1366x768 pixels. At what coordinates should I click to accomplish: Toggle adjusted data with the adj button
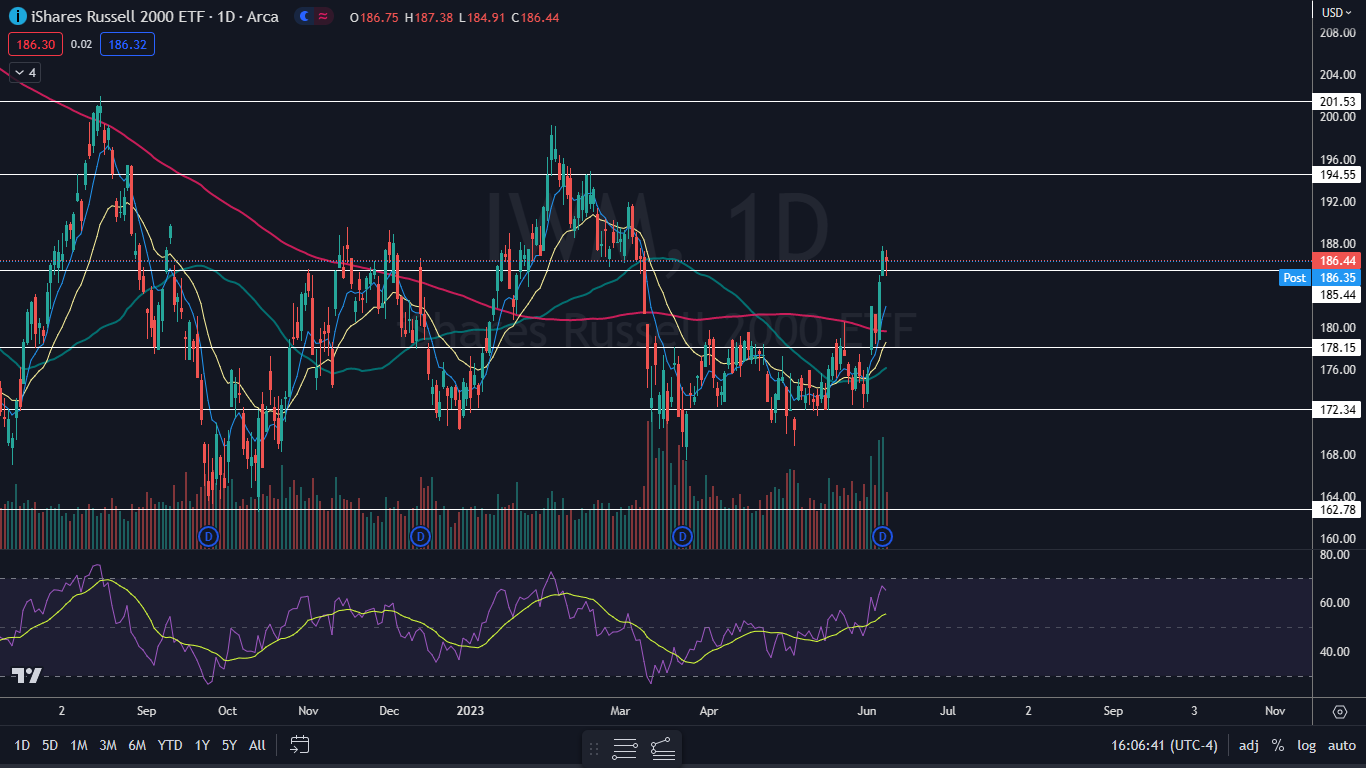tap(1249, 745)
